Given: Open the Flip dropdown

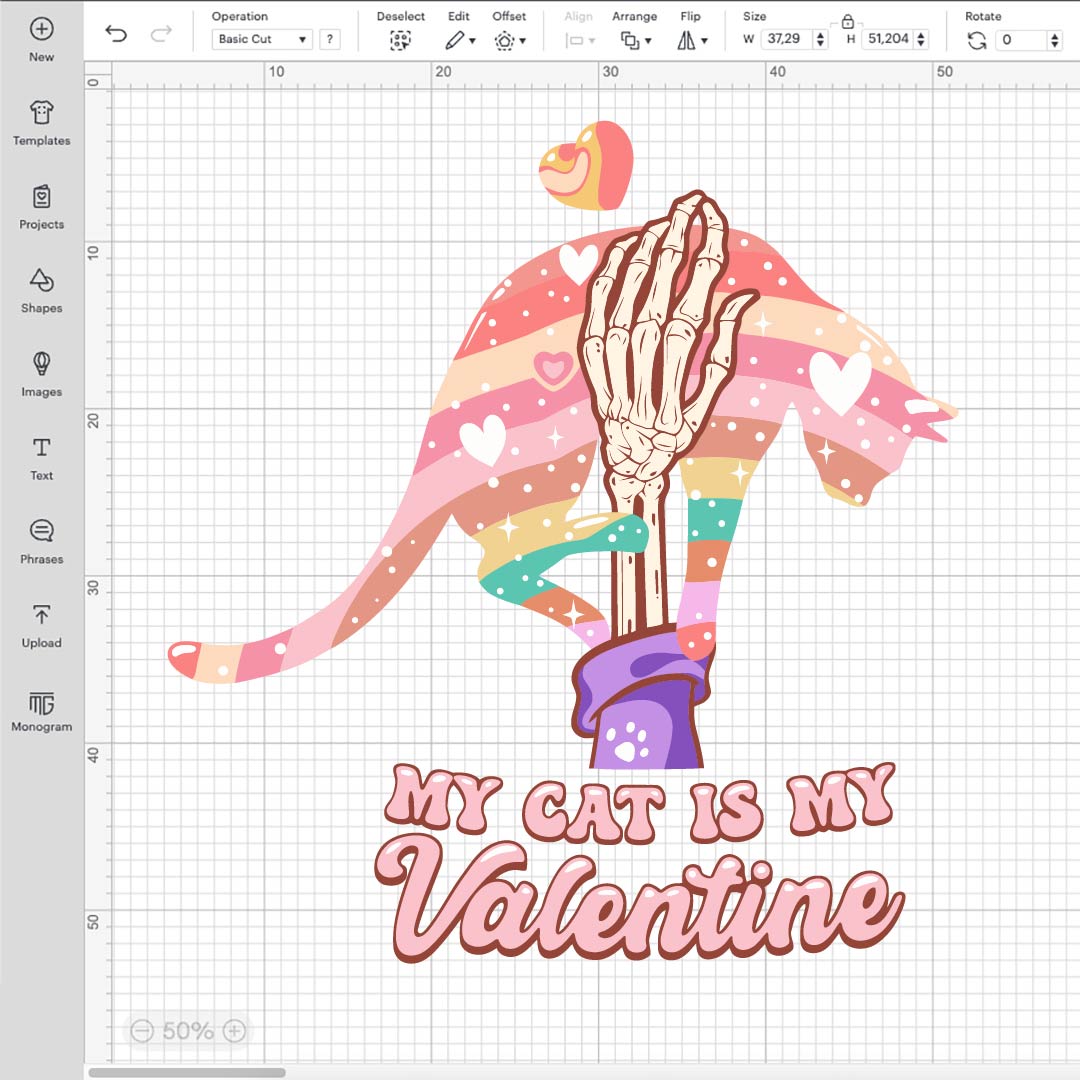Looking at the screenshot, I should pyautogui.click(x=692, y=41).
